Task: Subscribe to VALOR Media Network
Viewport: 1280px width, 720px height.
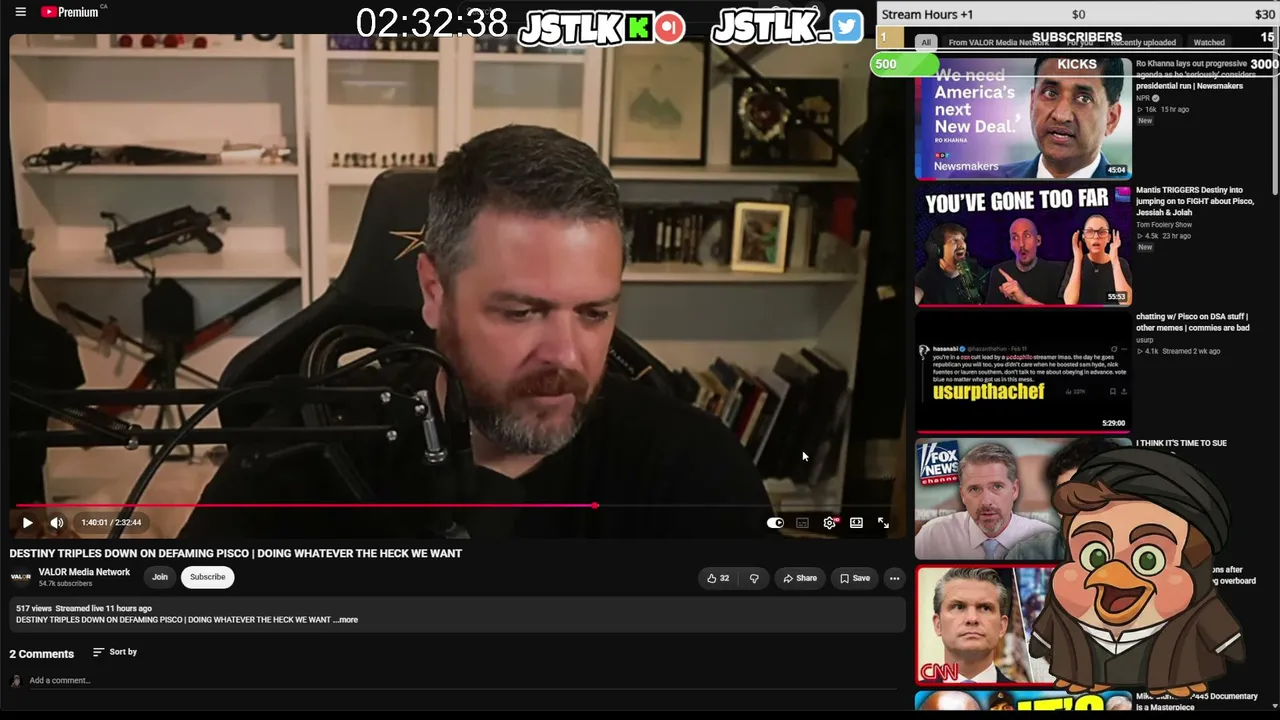Action: (x=207, y=577)
